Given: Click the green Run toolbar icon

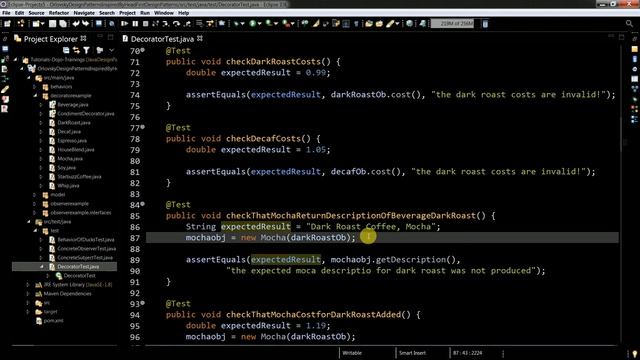Looking at the screenshot, I should pyautogui.click(x=253, y=24).
